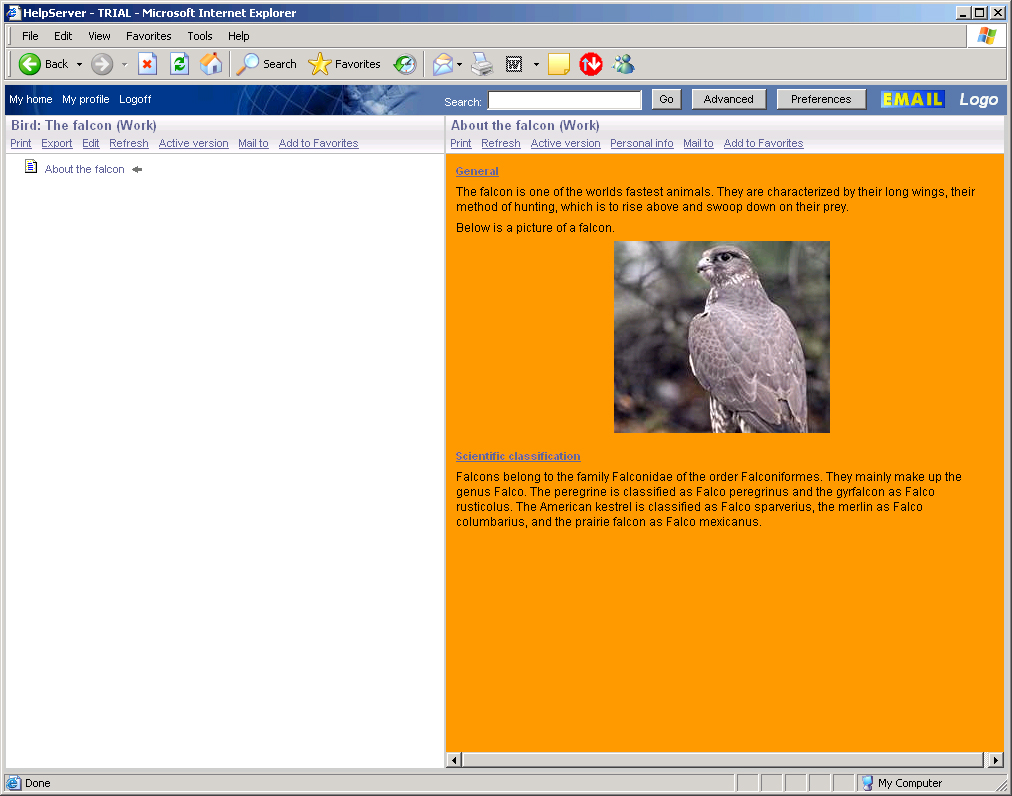Click the Done status bar page icon
The width and height of the screenshot is (1012, 796).
pyautogui.click(x=14, y=783)
